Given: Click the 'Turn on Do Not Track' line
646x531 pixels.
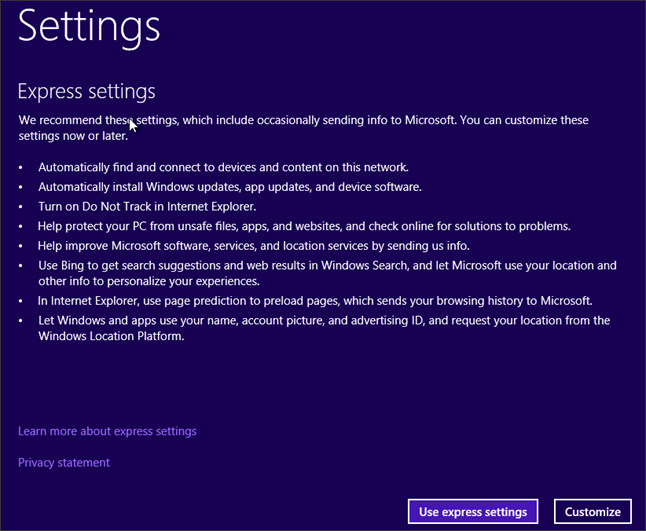Looking at the screenshot, I should tap(147, 206).
